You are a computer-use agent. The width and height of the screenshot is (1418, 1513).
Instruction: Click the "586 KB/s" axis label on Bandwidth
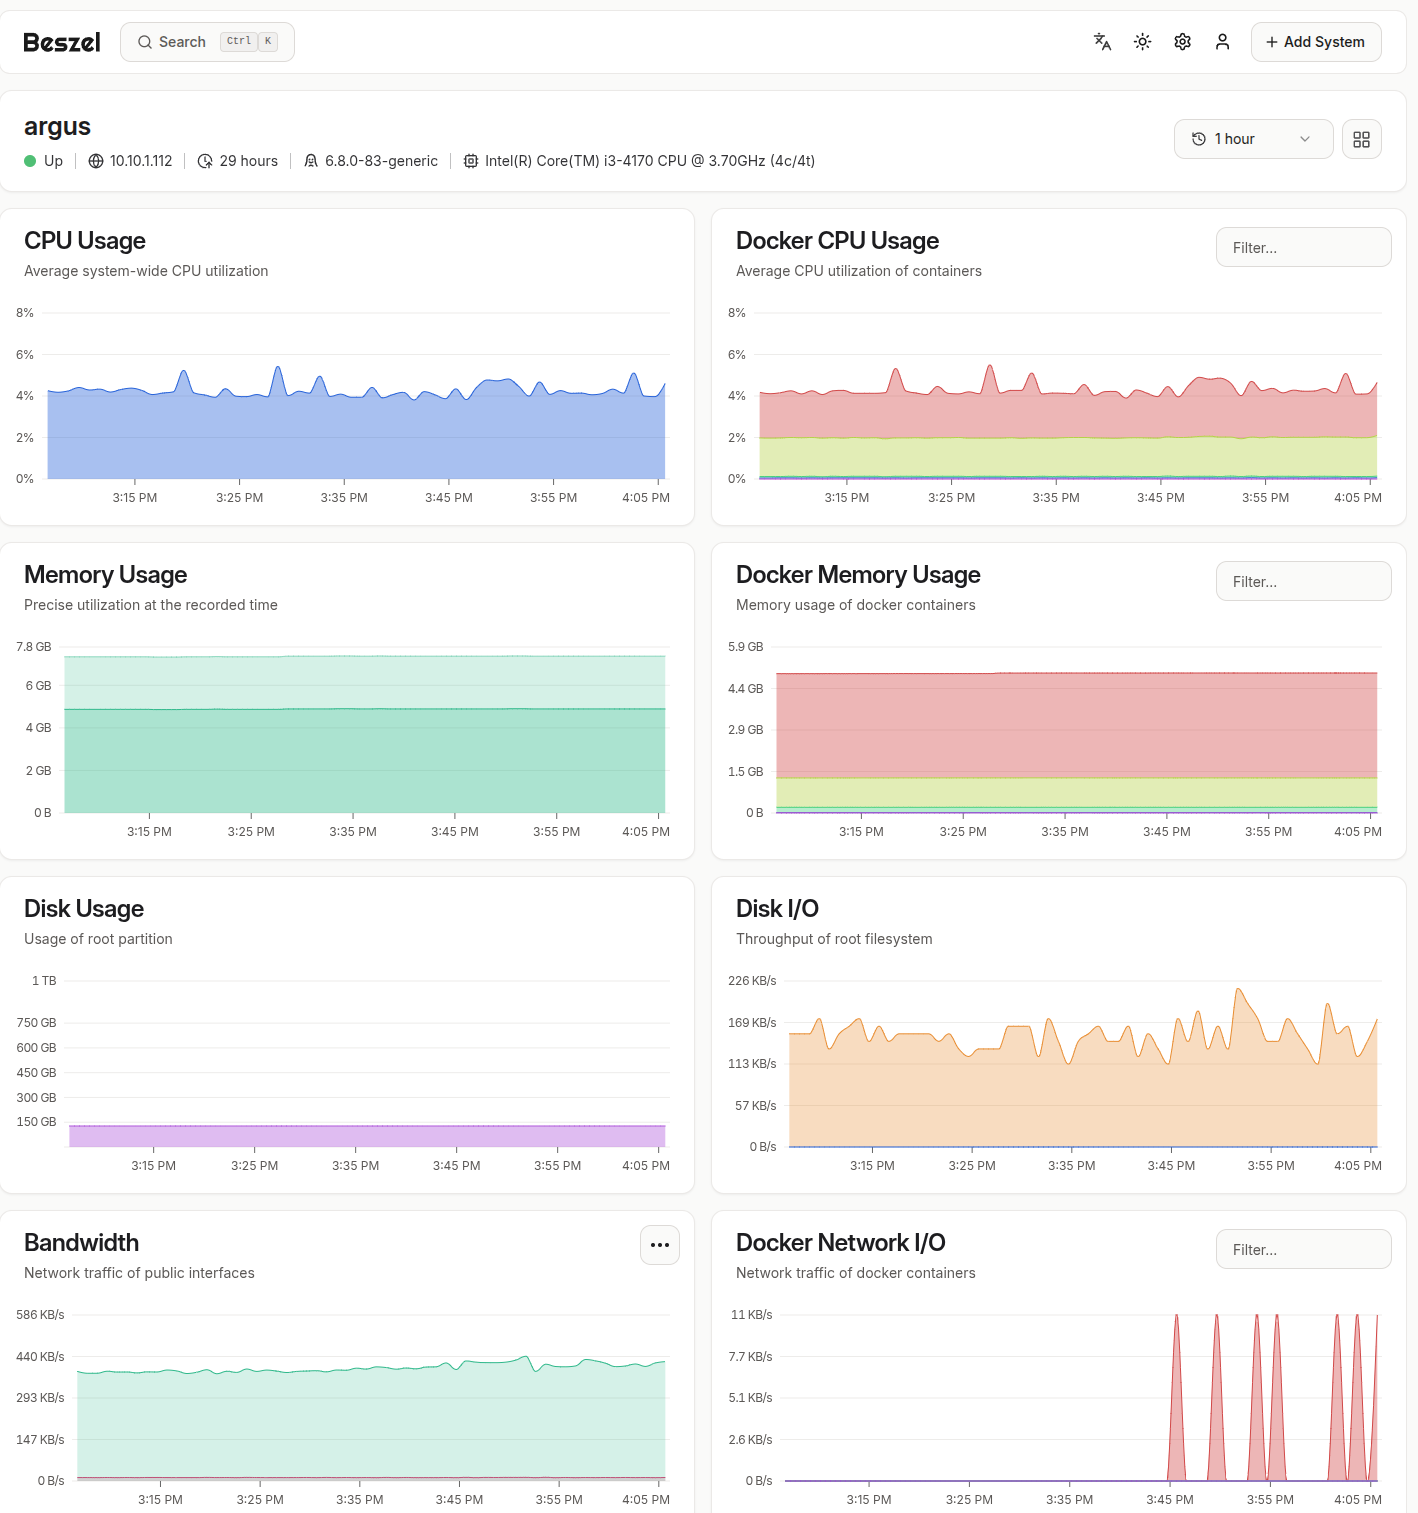coord(40,1315)
